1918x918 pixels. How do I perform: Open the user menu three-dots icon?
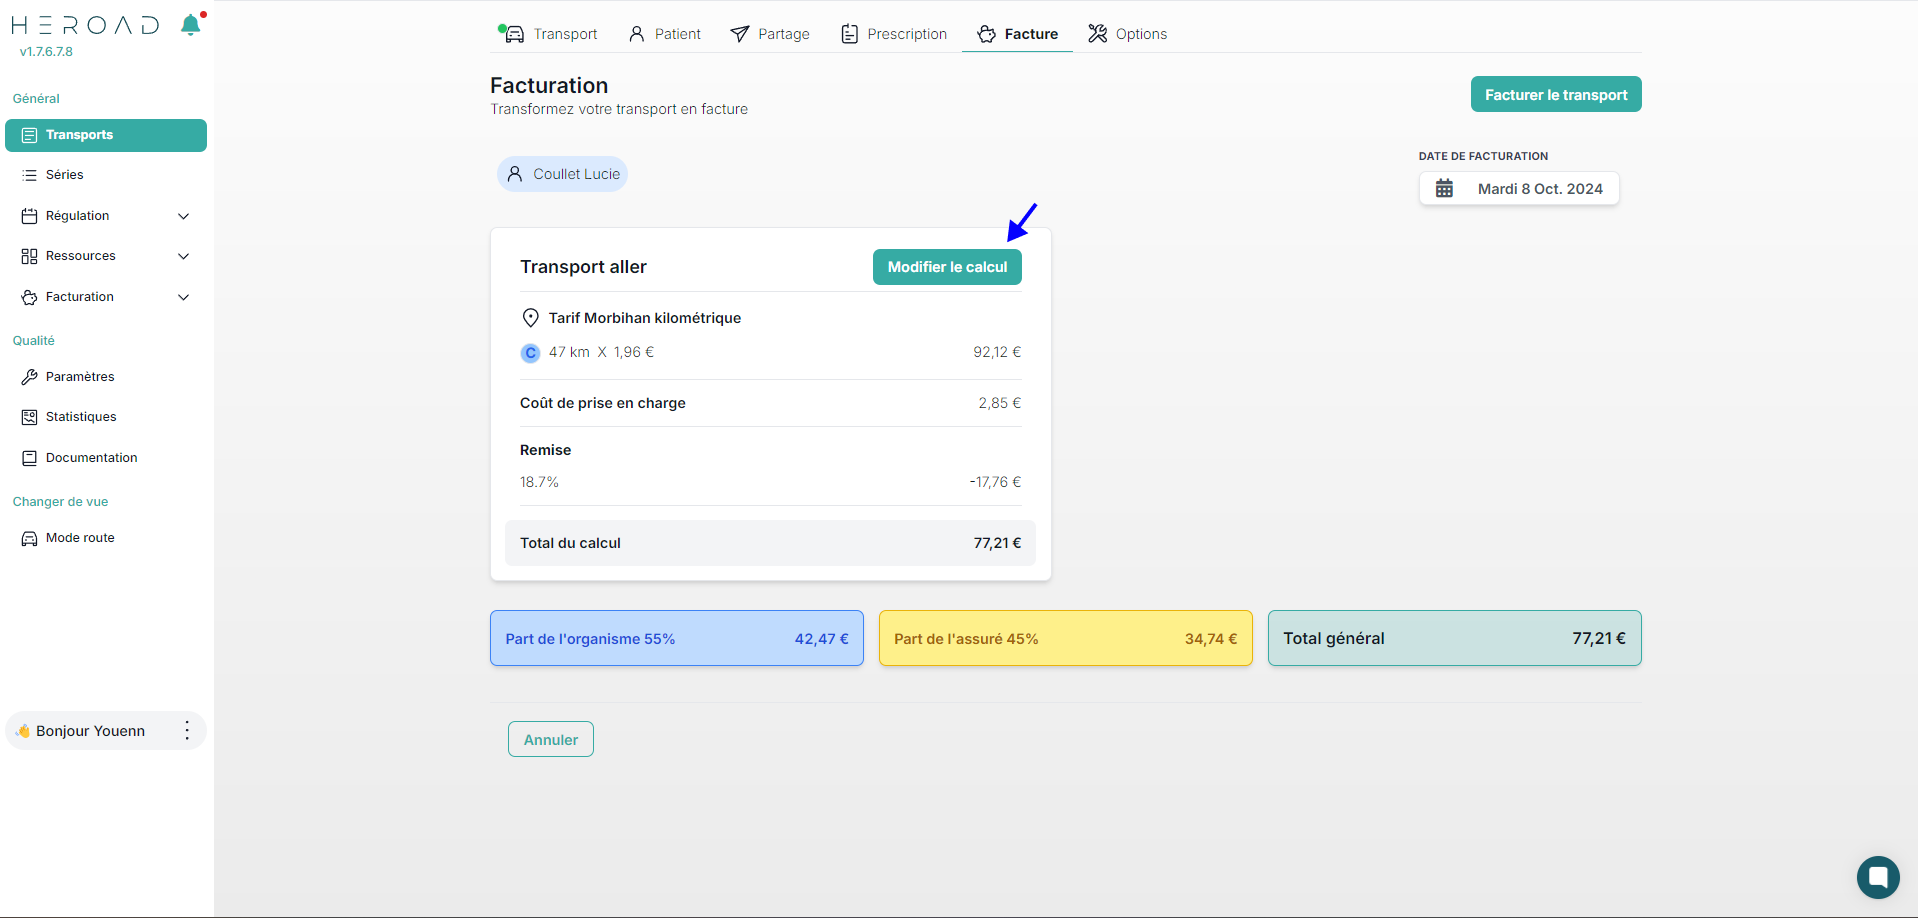point(187,731)
